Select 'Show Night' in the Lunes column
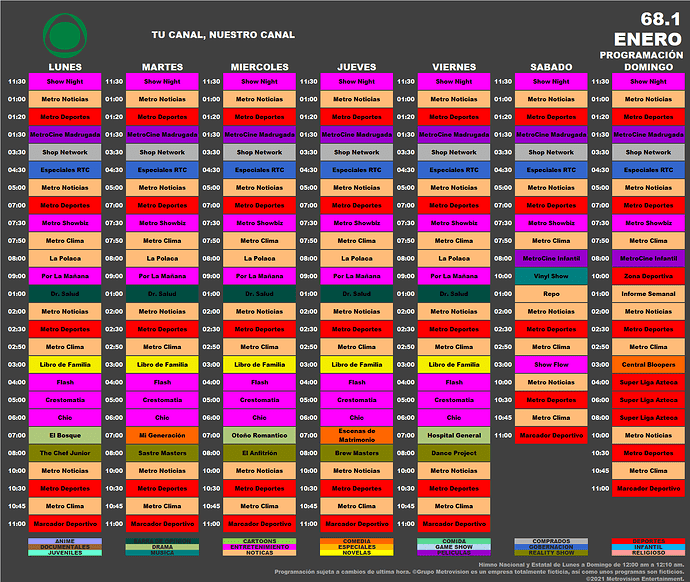 (65, 82)
